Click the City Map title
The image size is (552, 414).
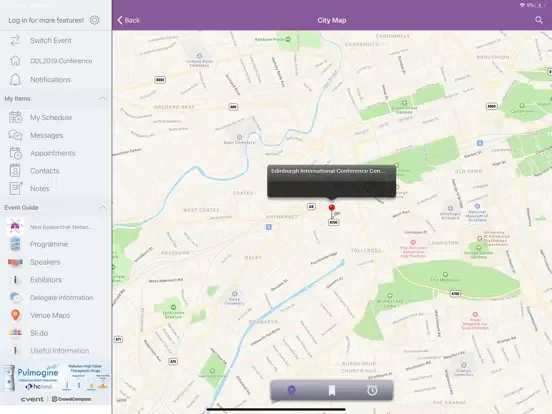point(332,20)
